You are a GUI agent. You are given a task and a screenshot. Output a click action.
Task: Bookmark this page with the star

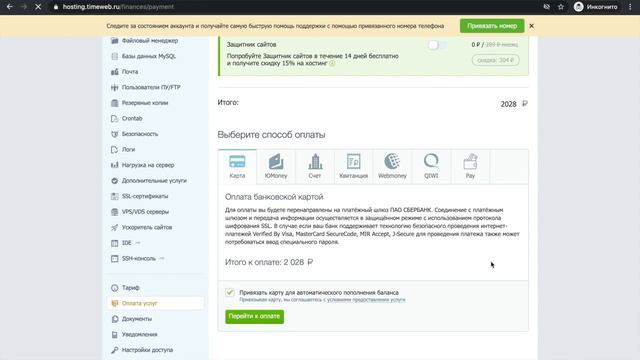[561, 7]
